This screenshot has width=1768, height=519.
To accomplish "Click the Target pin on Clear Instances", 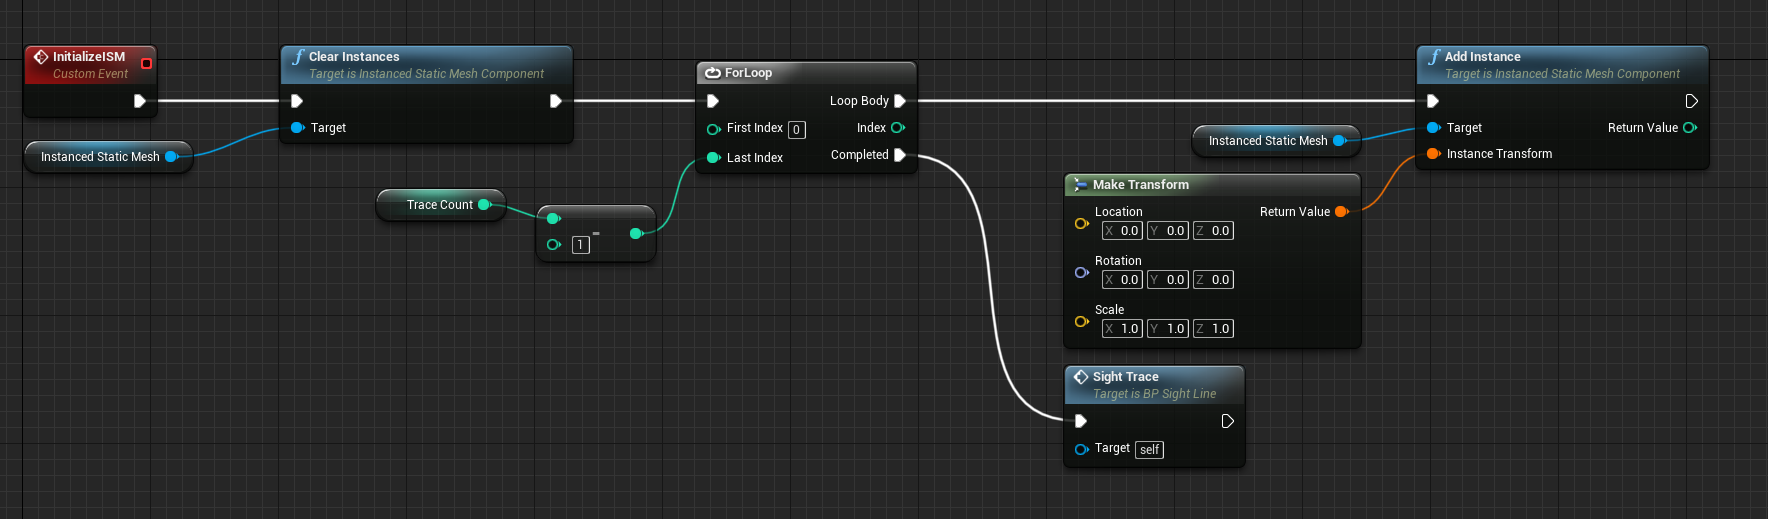I will pos(297,128).
